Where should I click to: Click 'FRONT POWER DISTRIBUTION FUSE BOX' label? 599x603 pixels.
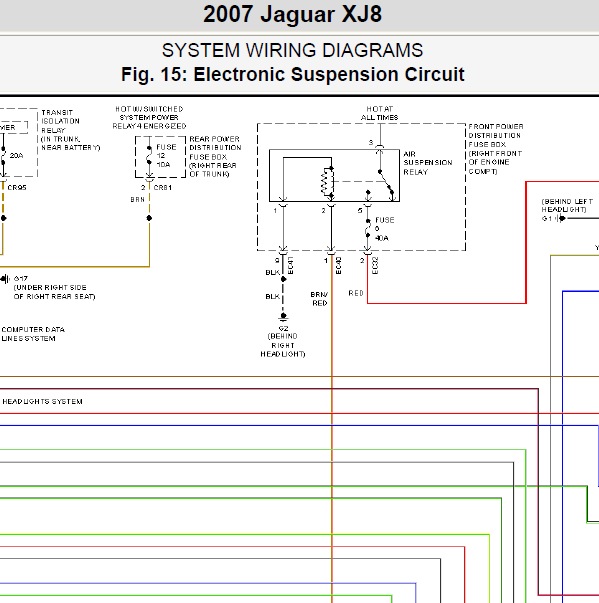496,135
